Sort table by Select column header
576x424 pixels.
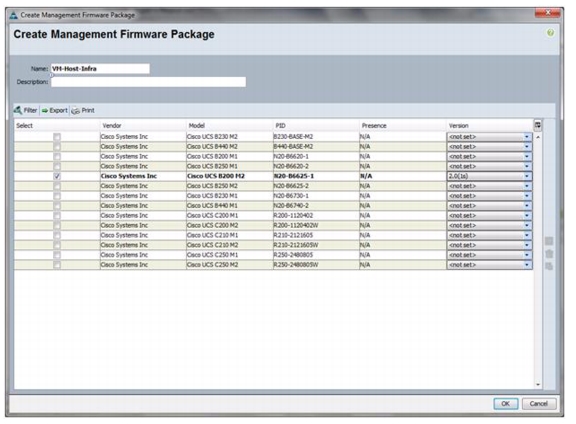click(57, 126)
